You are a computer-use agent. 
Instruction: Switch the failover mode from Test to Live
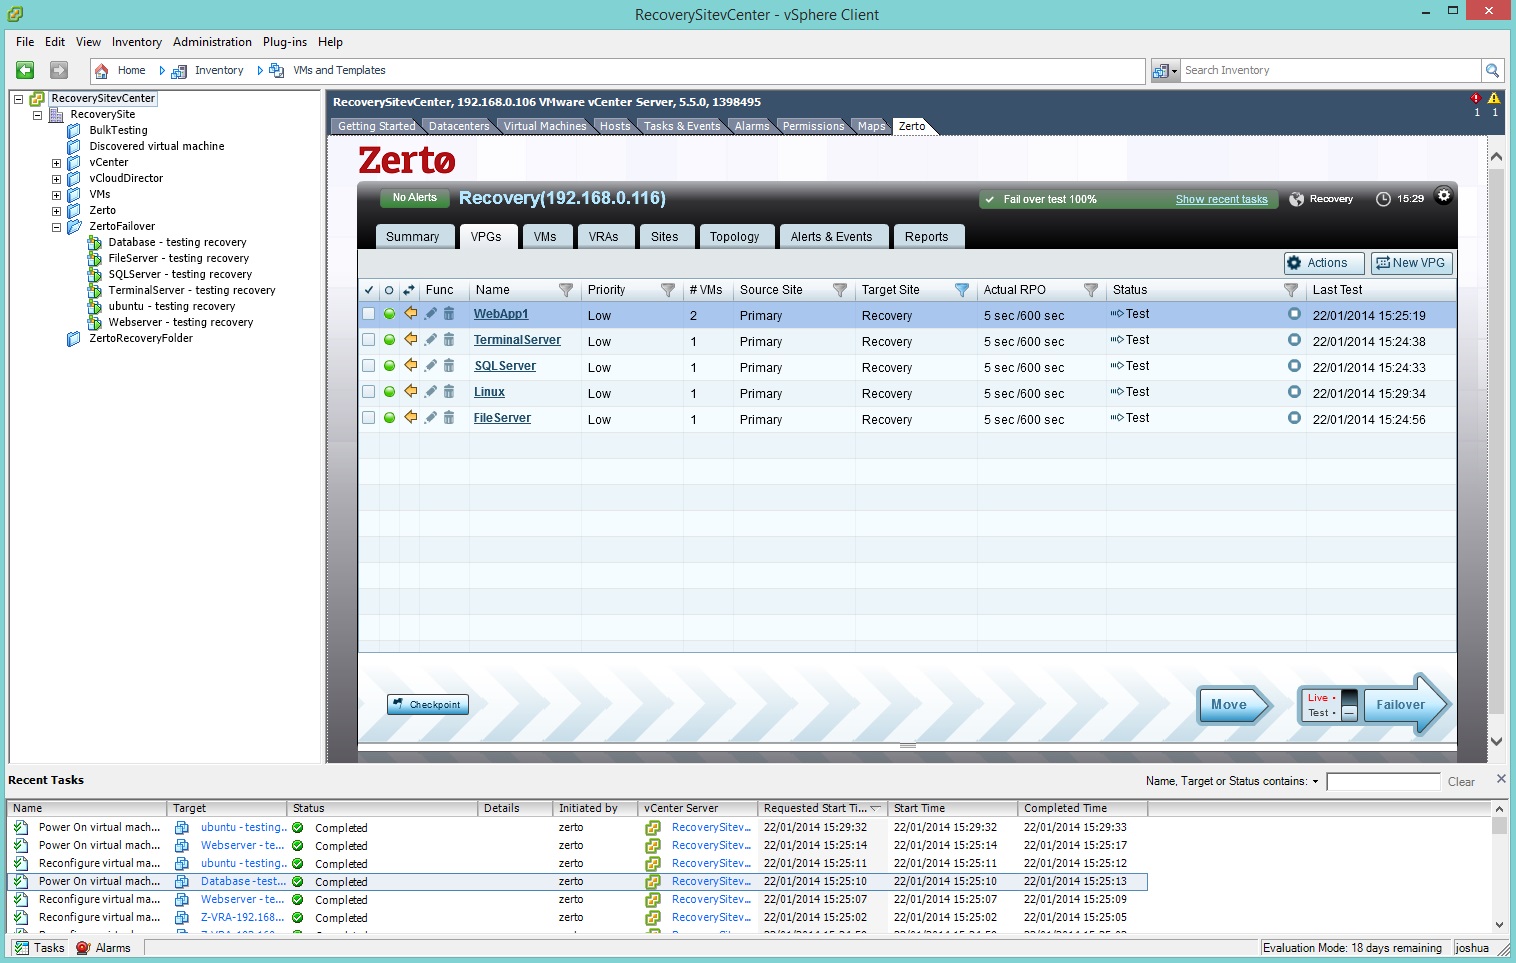[1319, 695]
